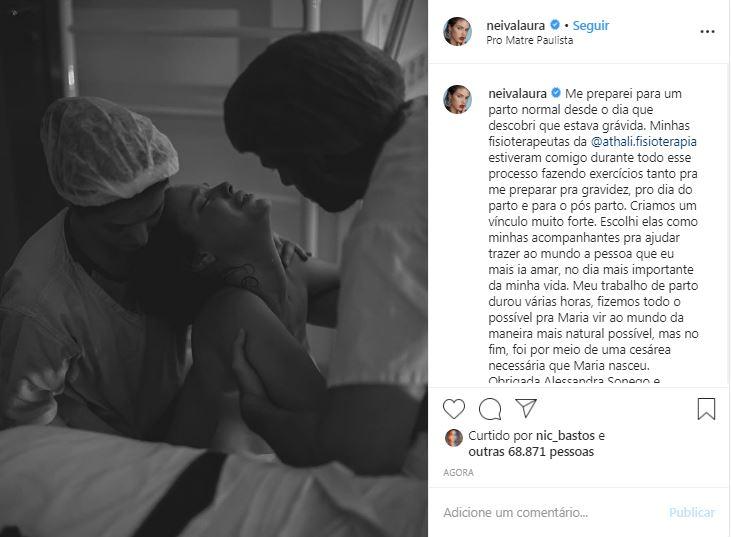Open comments via speech bubble icon
Image resolution: width=731 pixels, height=537 pixels.
[x=490, y=409]
